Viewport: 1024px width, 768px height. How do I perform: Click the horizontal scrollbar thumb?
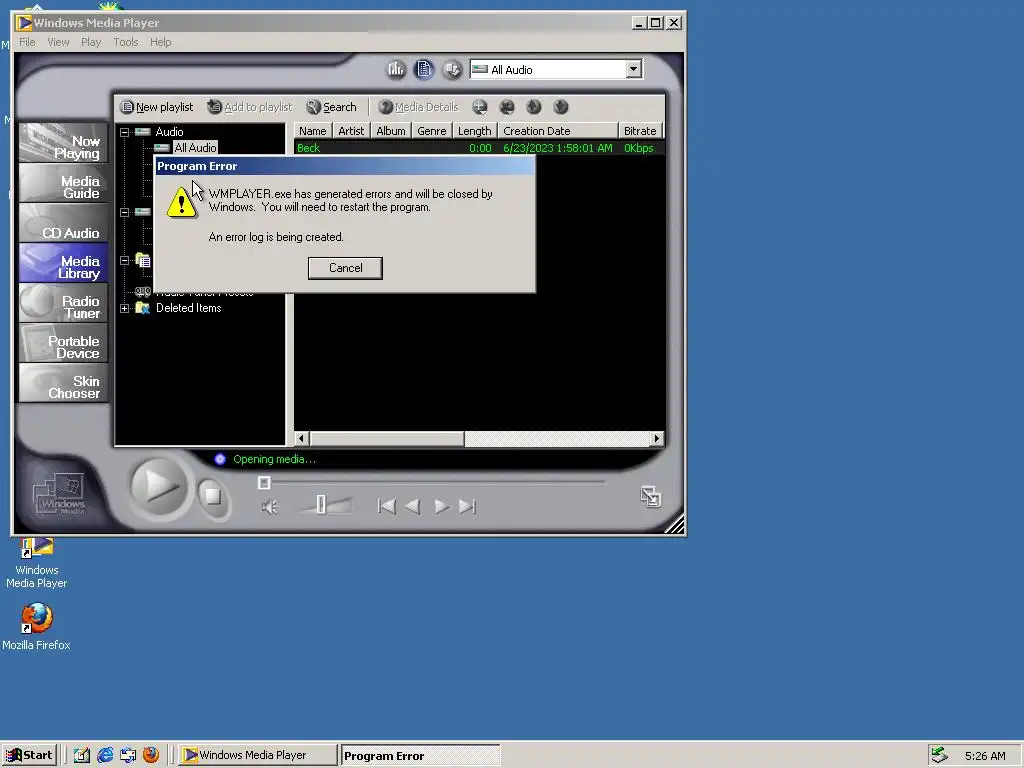click(x=387, y=439)
